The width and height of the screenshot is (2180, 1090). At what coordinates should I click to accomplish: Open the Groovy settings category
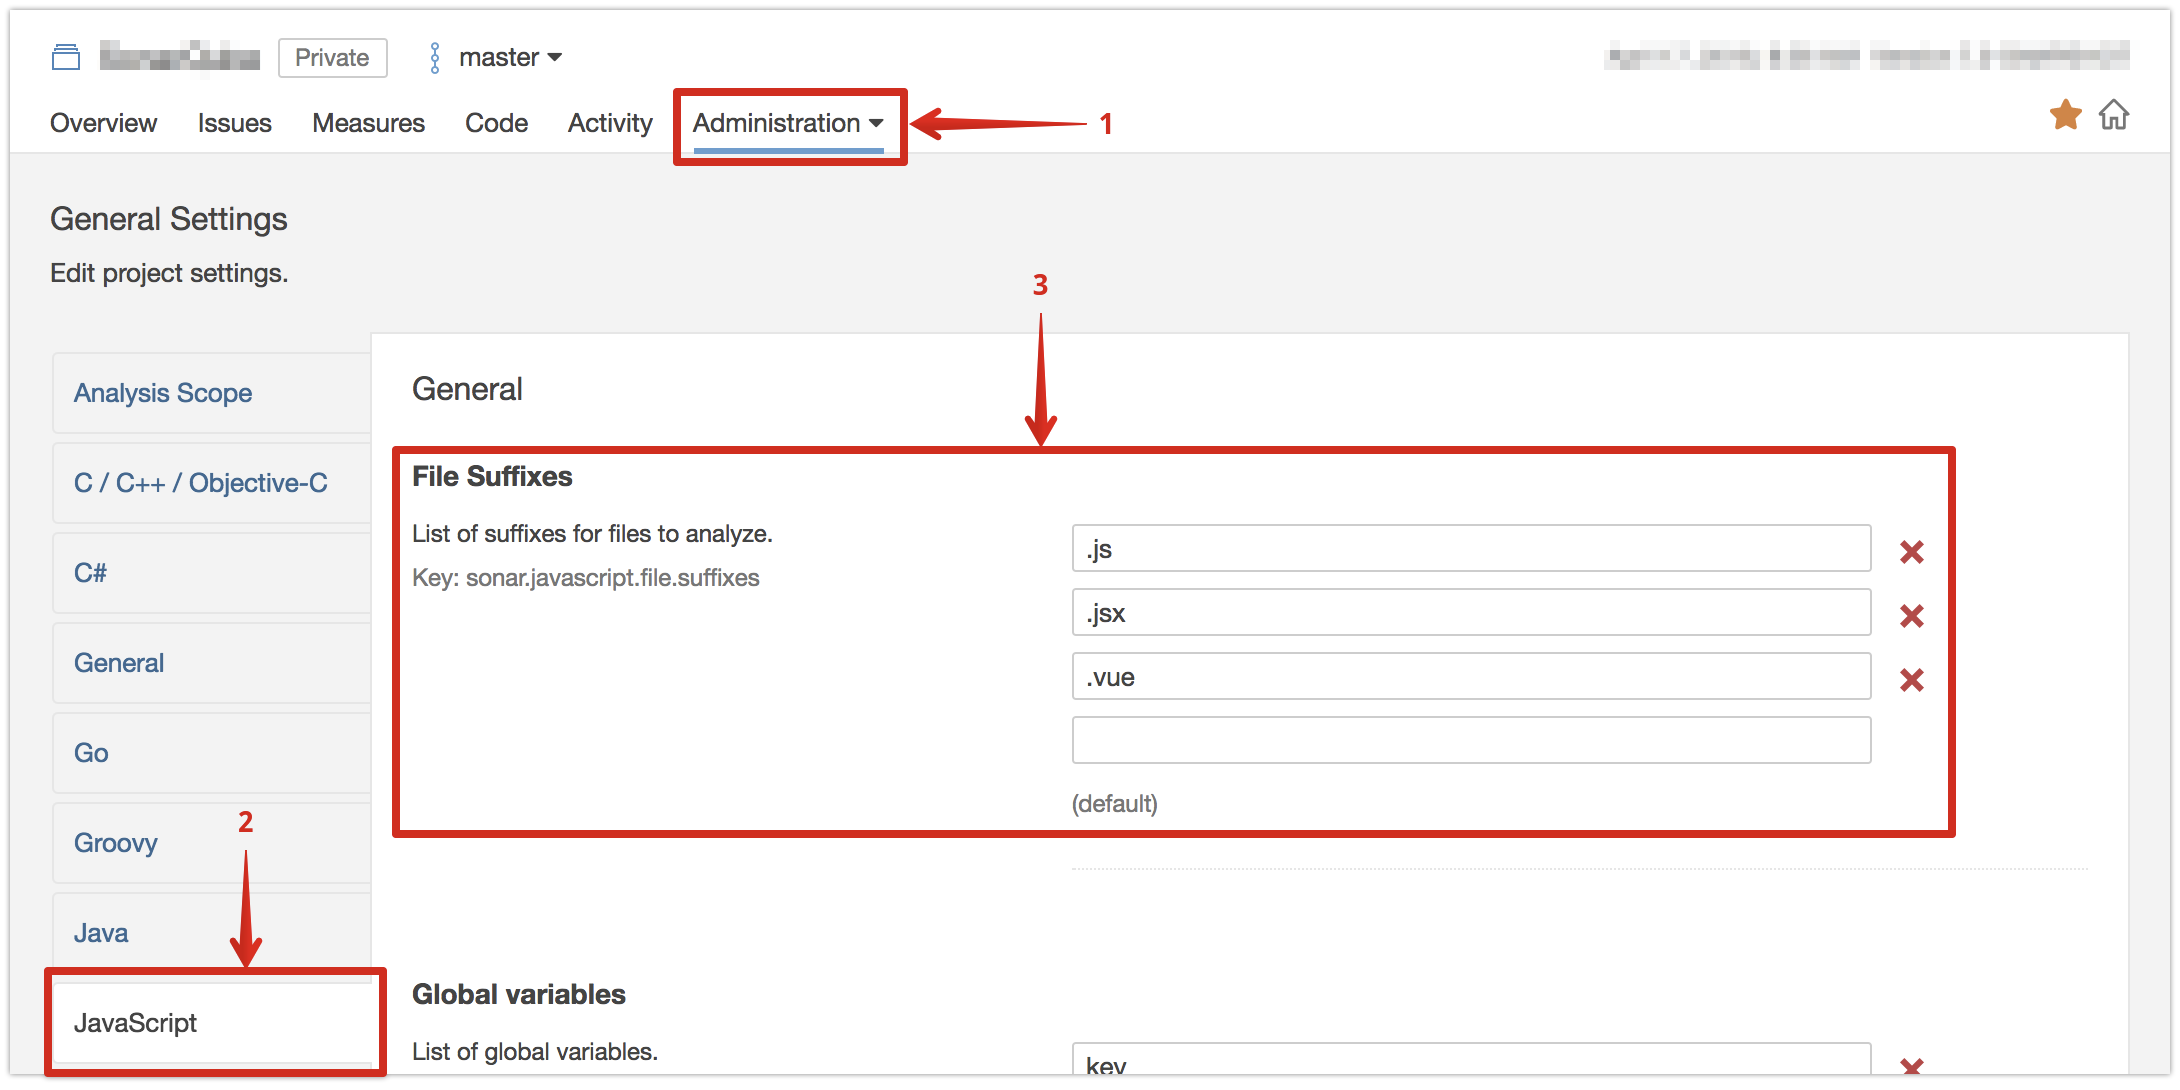click(116, 843)
